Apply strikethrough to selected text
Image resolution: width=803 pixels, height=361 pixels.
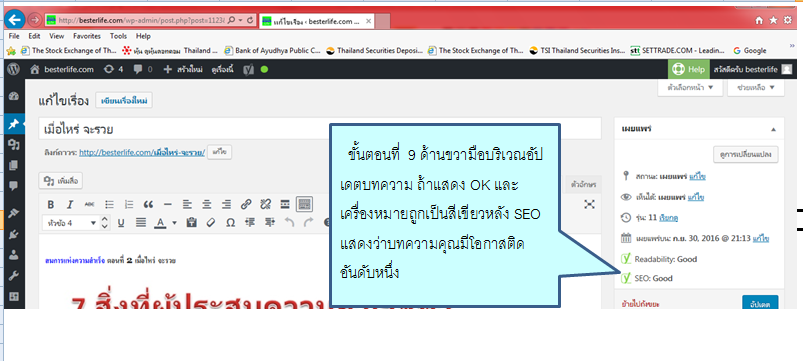90,204
